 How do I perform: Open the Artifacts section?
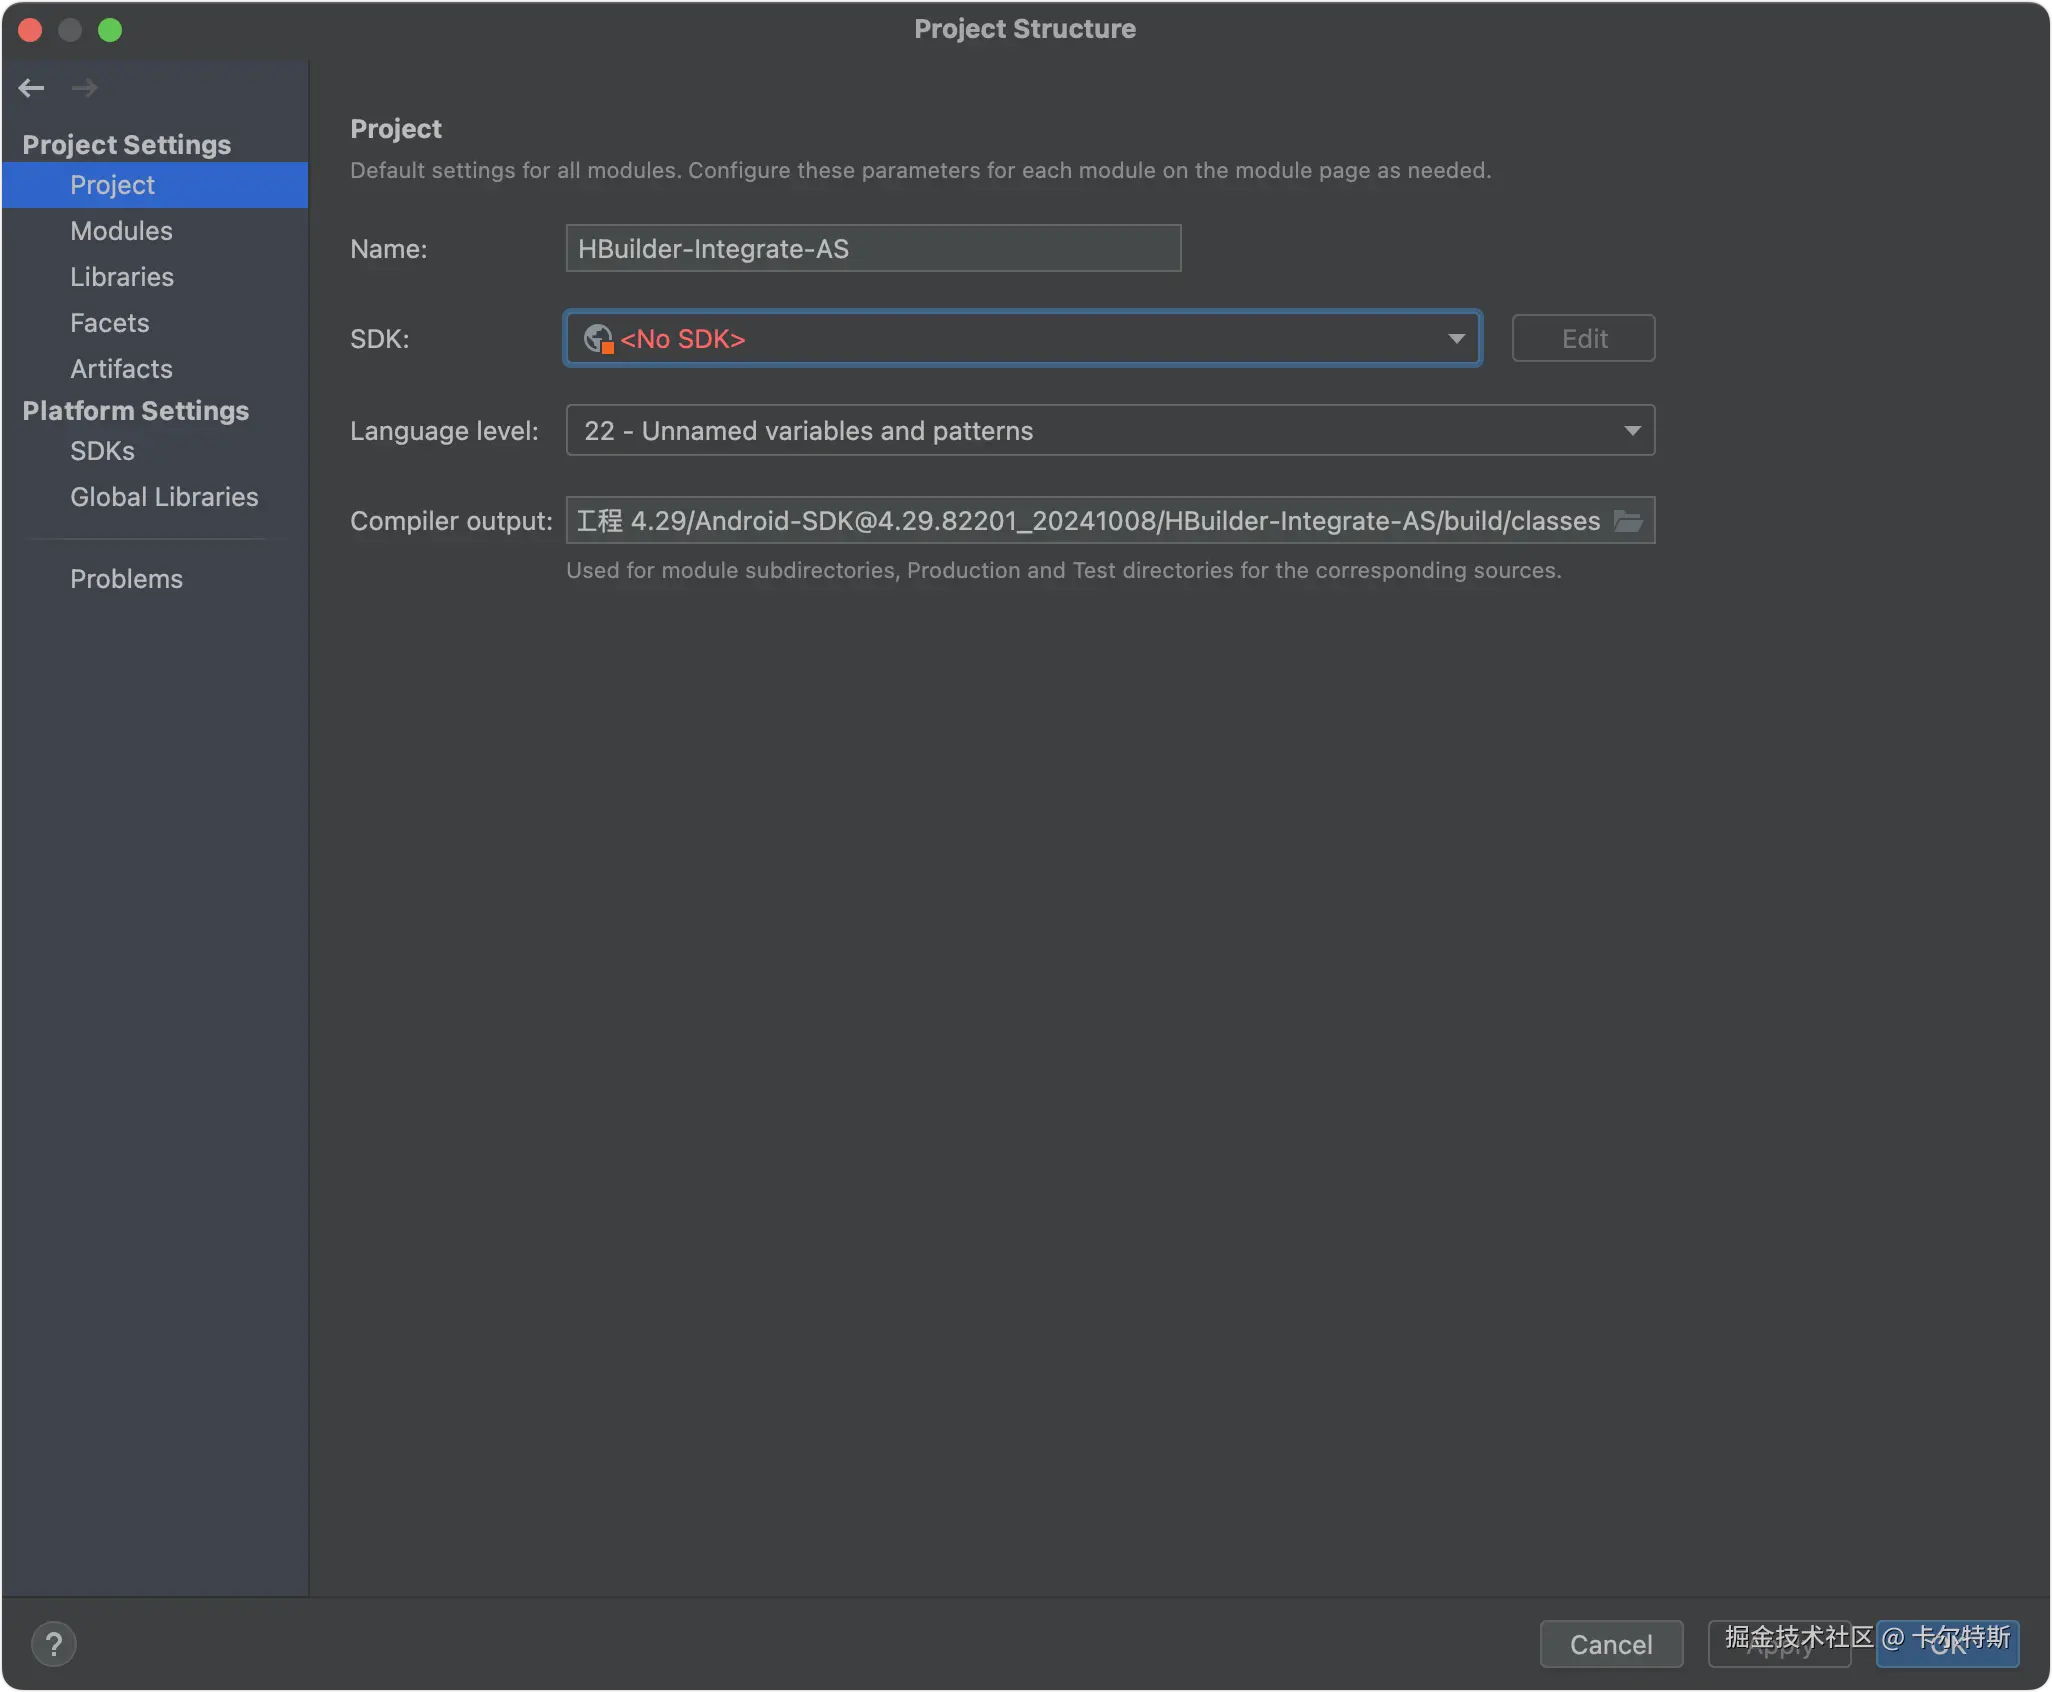(x=121, y=369)
